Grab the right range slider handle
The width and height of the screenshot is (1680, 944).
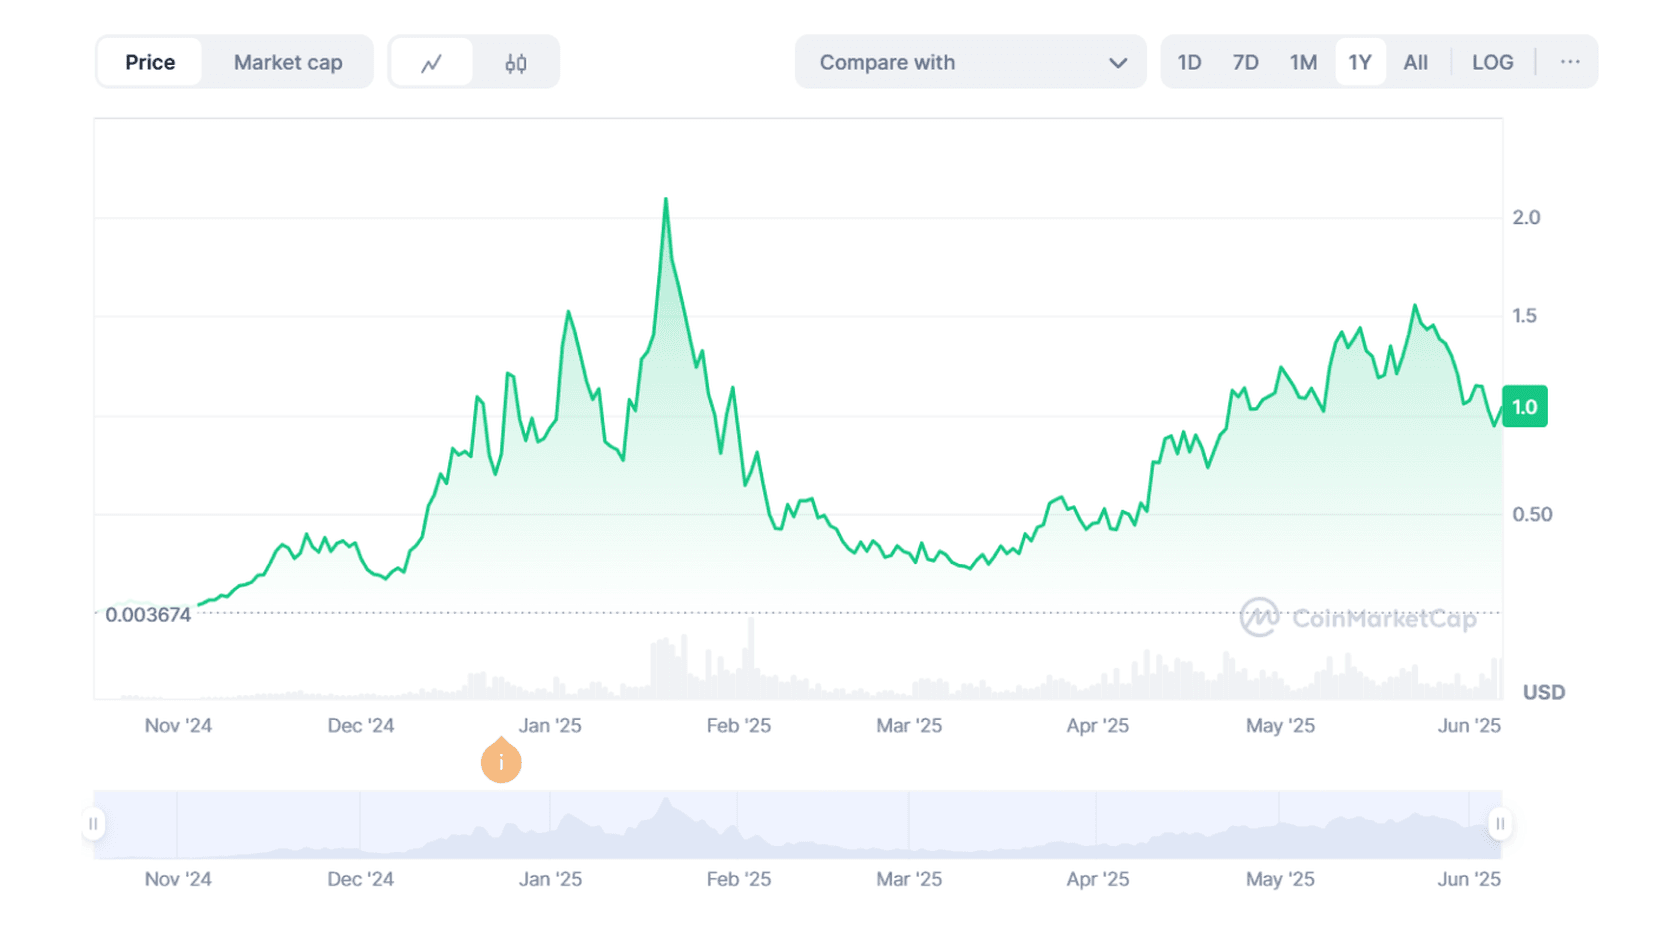point(1500,824)
